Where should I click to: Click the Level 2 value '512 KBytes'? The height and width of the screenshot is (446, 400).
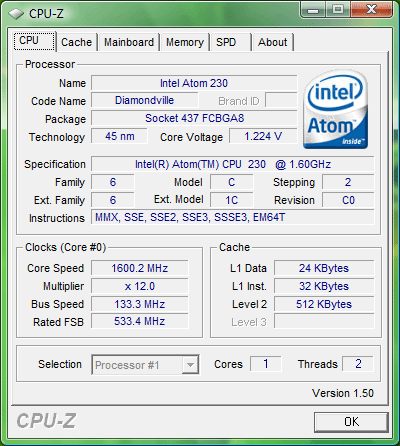(x=324, y=304)
